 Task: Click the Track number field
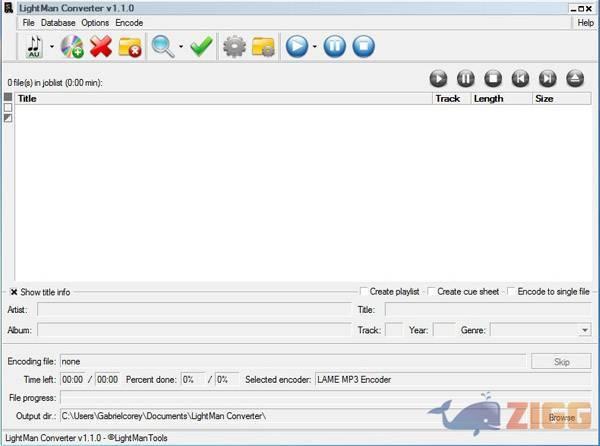(x=394, y=330)
